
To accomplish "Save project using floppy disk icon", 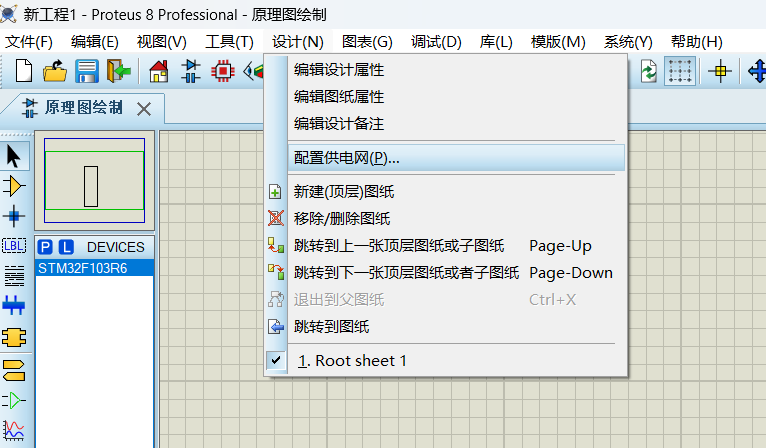I will click(87, 71).
